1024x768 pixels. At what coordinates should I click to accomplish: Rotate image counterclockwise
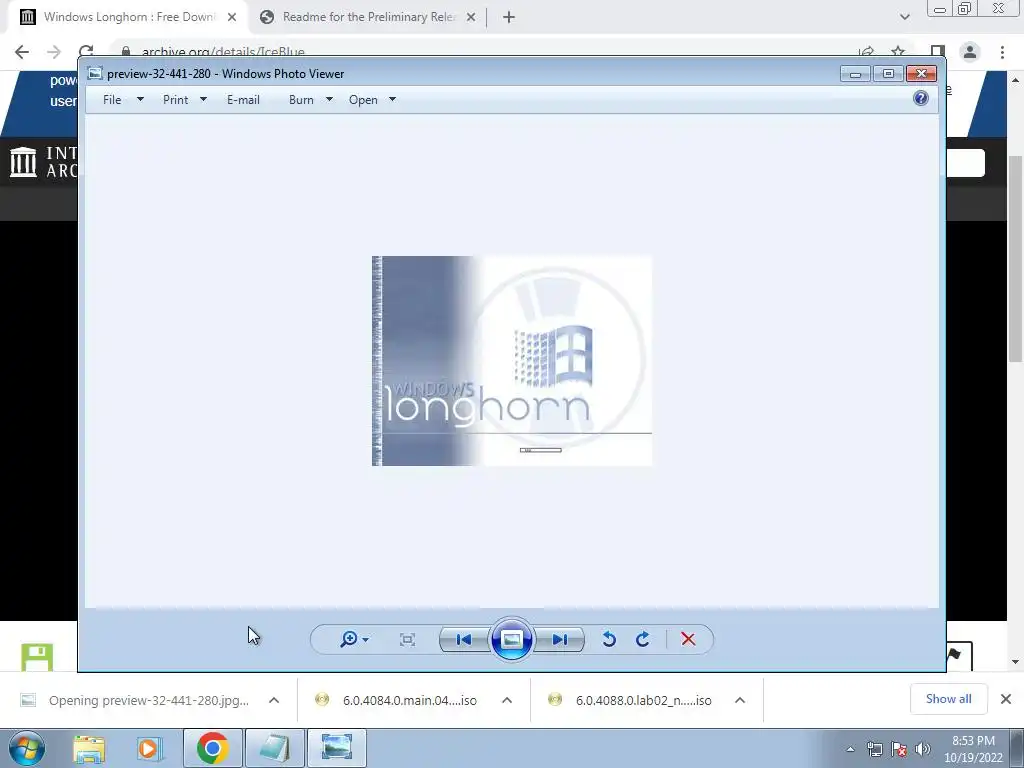609,639
